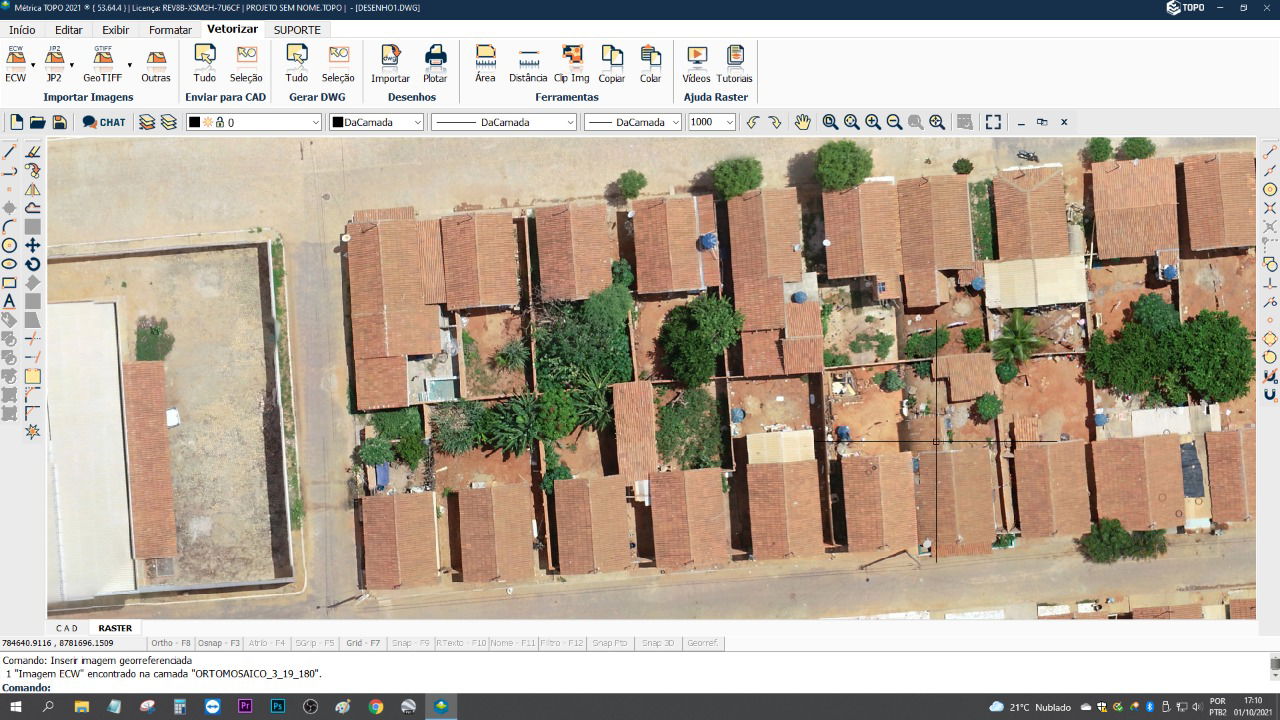Click the Windows Start button
This screenshot has height=720, width=1280.
tap(15, 707)
